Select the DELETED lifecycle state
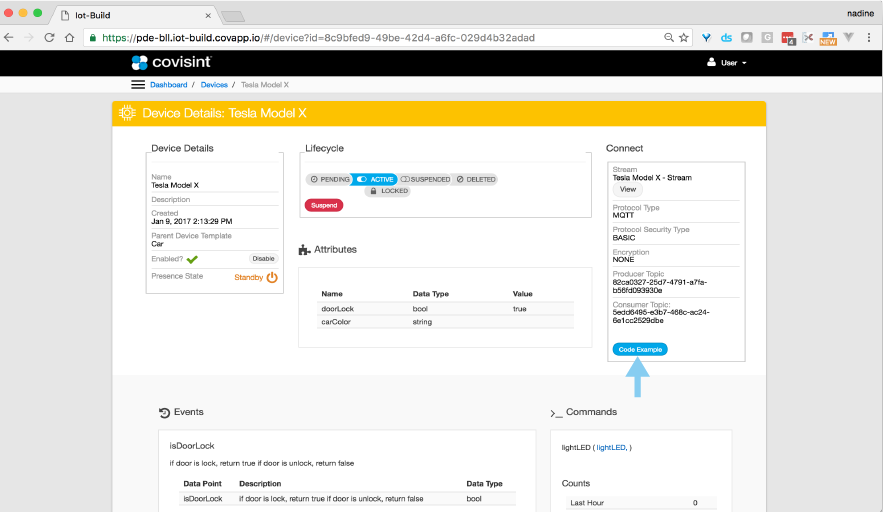This screenshot has height=512, width=883. [475, 179]
